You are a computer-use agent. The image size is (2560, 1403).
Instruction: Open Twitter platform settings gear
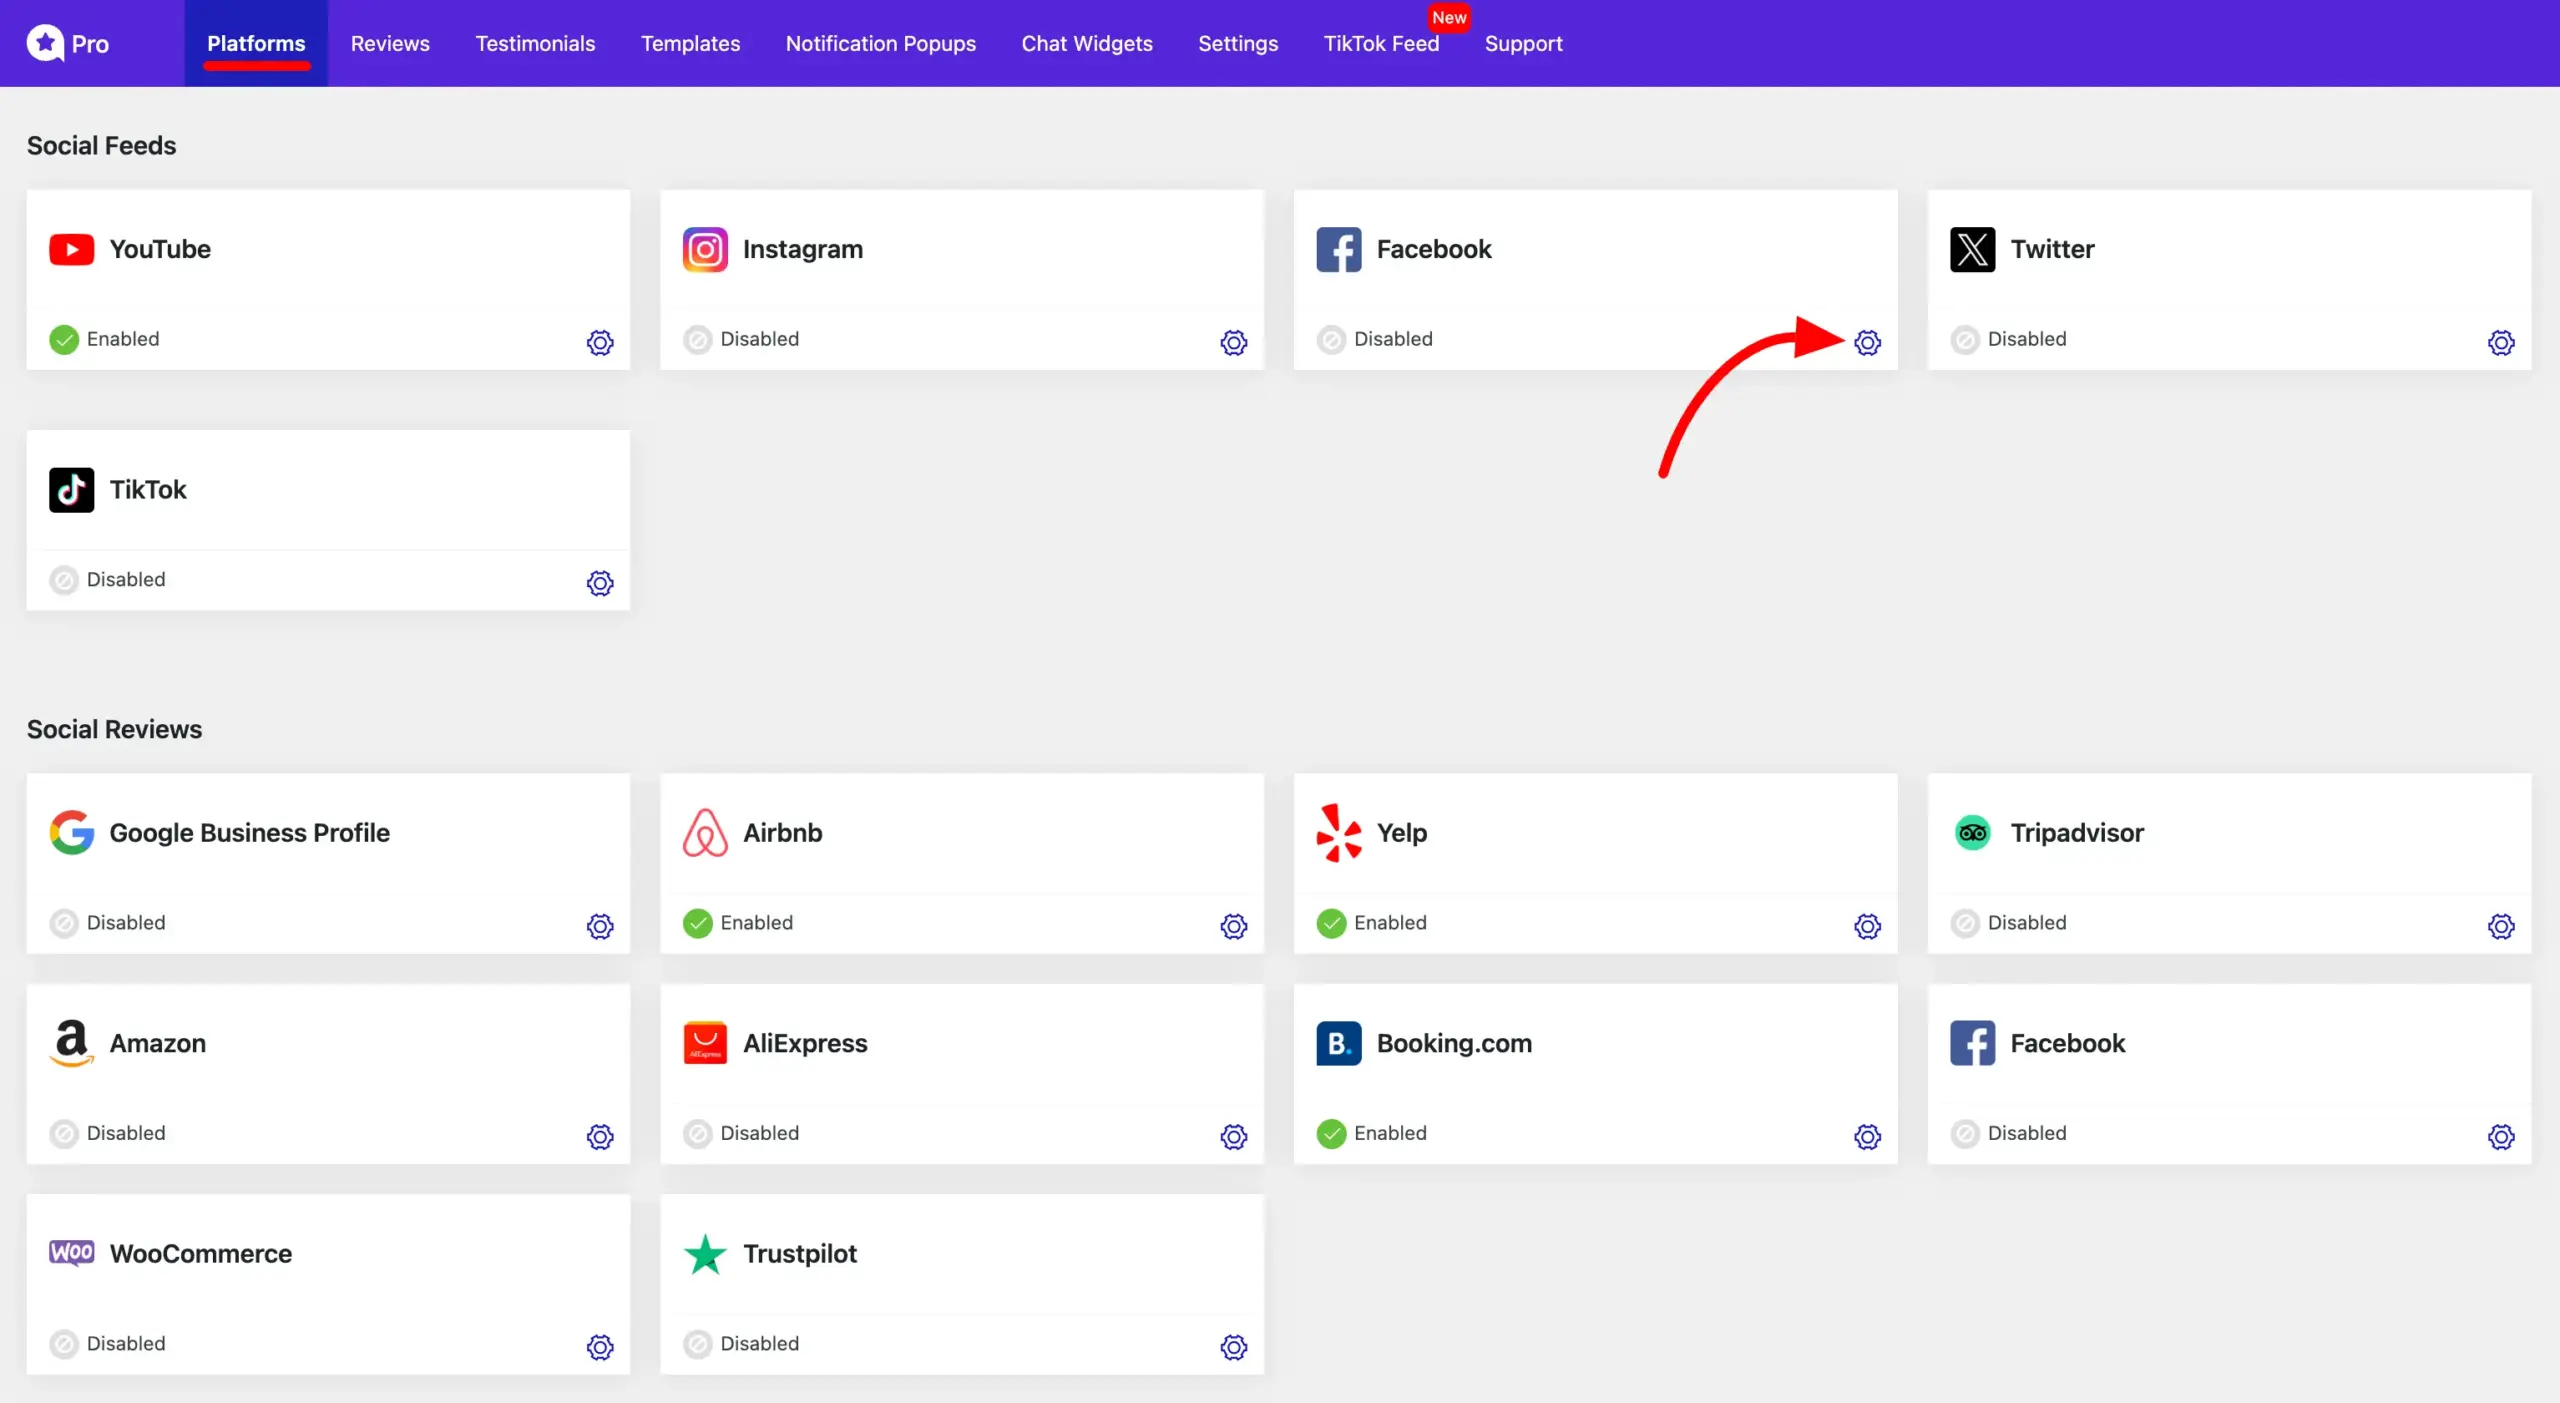coord(2501,342)
